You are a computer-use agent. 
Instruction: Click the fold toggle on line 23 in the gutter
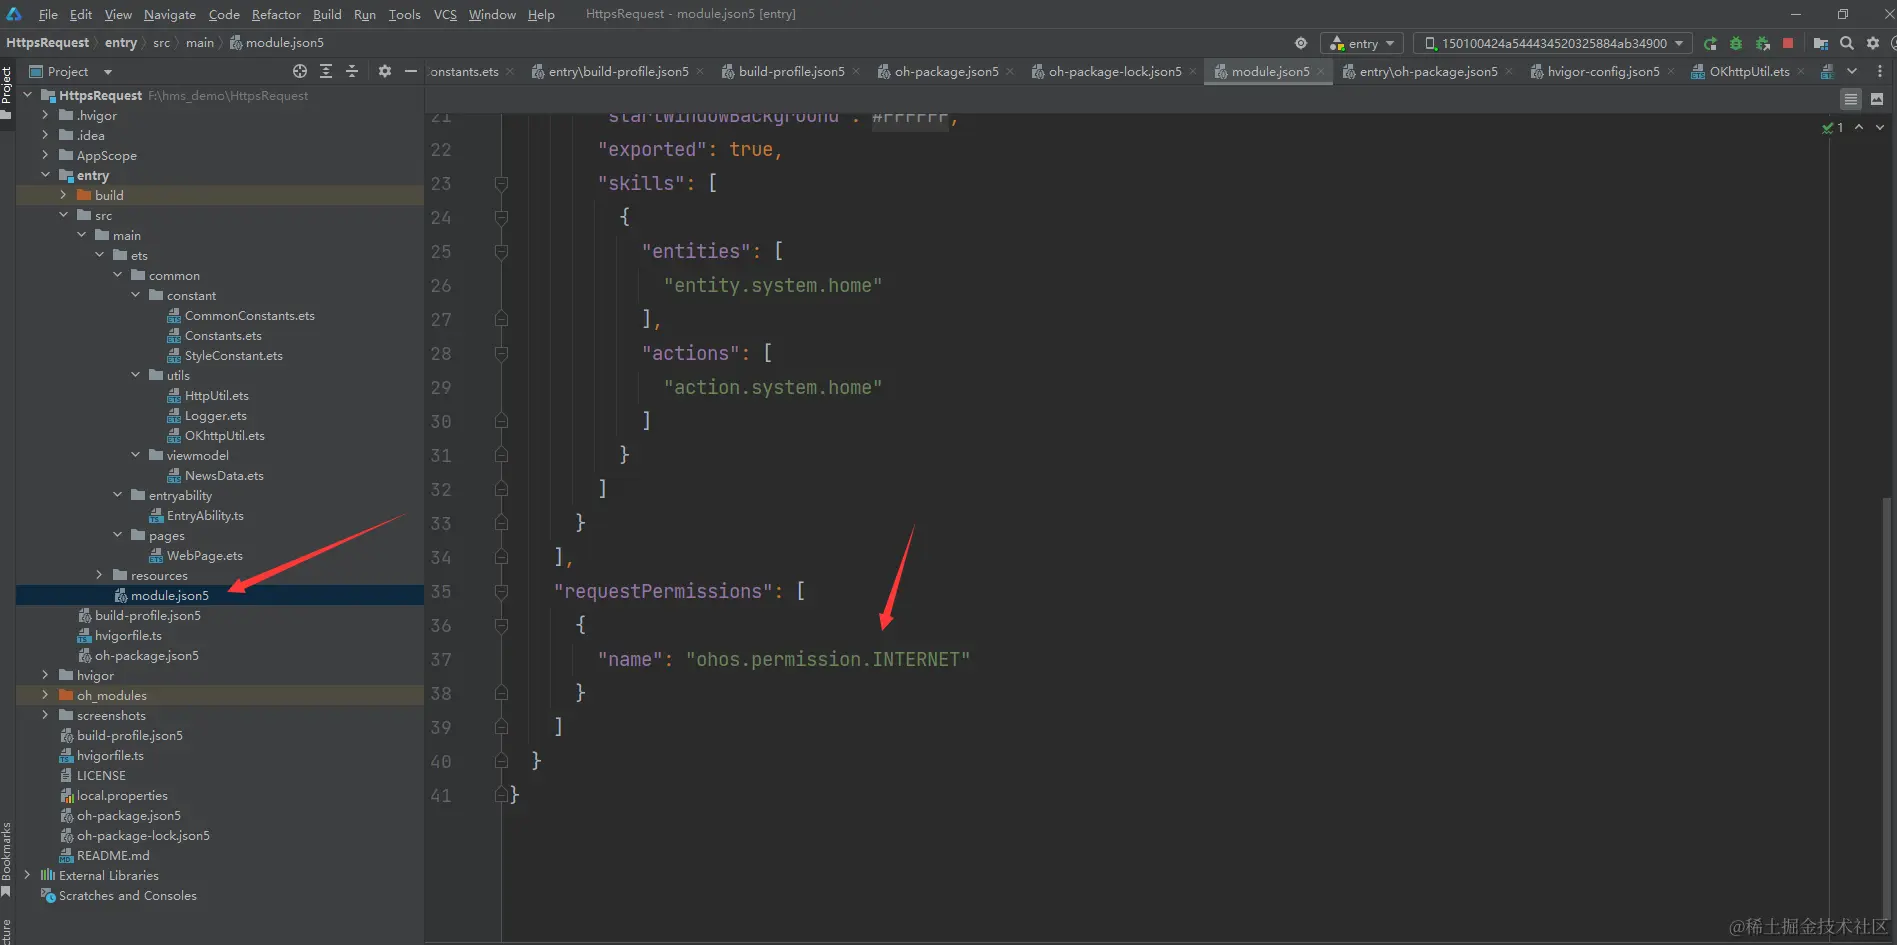(x=501, y=183)
